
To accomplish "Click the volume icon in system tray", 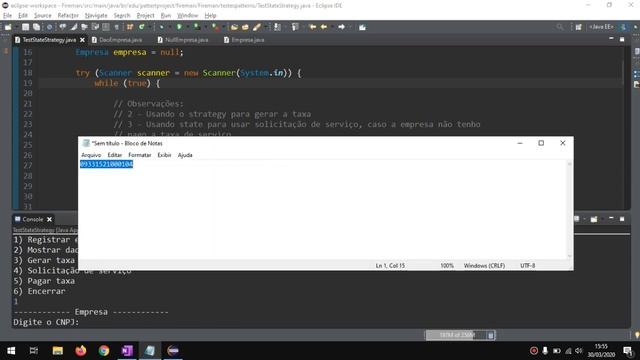I will click(x=578, y=351).
